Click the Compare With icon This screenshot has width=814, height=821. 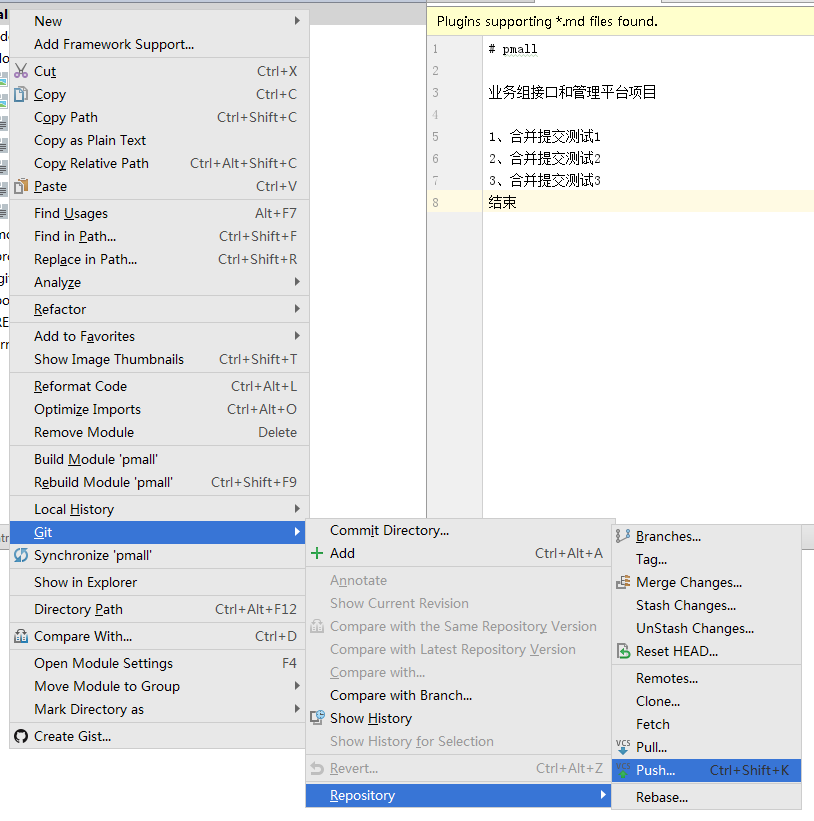[21, 636]
